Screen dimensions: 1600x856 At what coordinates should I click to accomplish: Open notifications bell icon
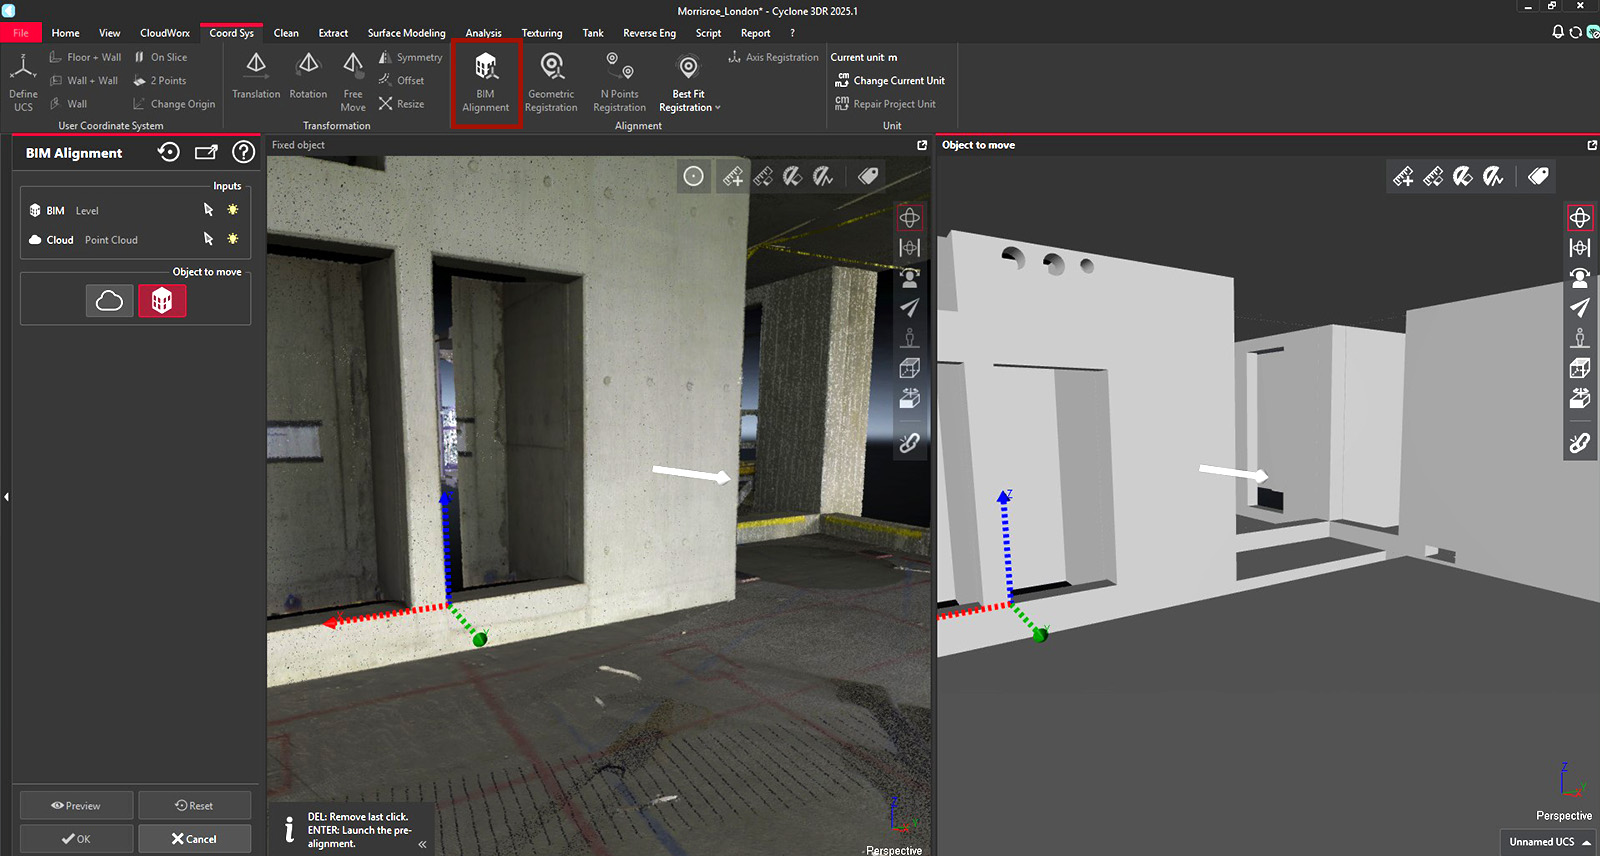coord(1557,32)
